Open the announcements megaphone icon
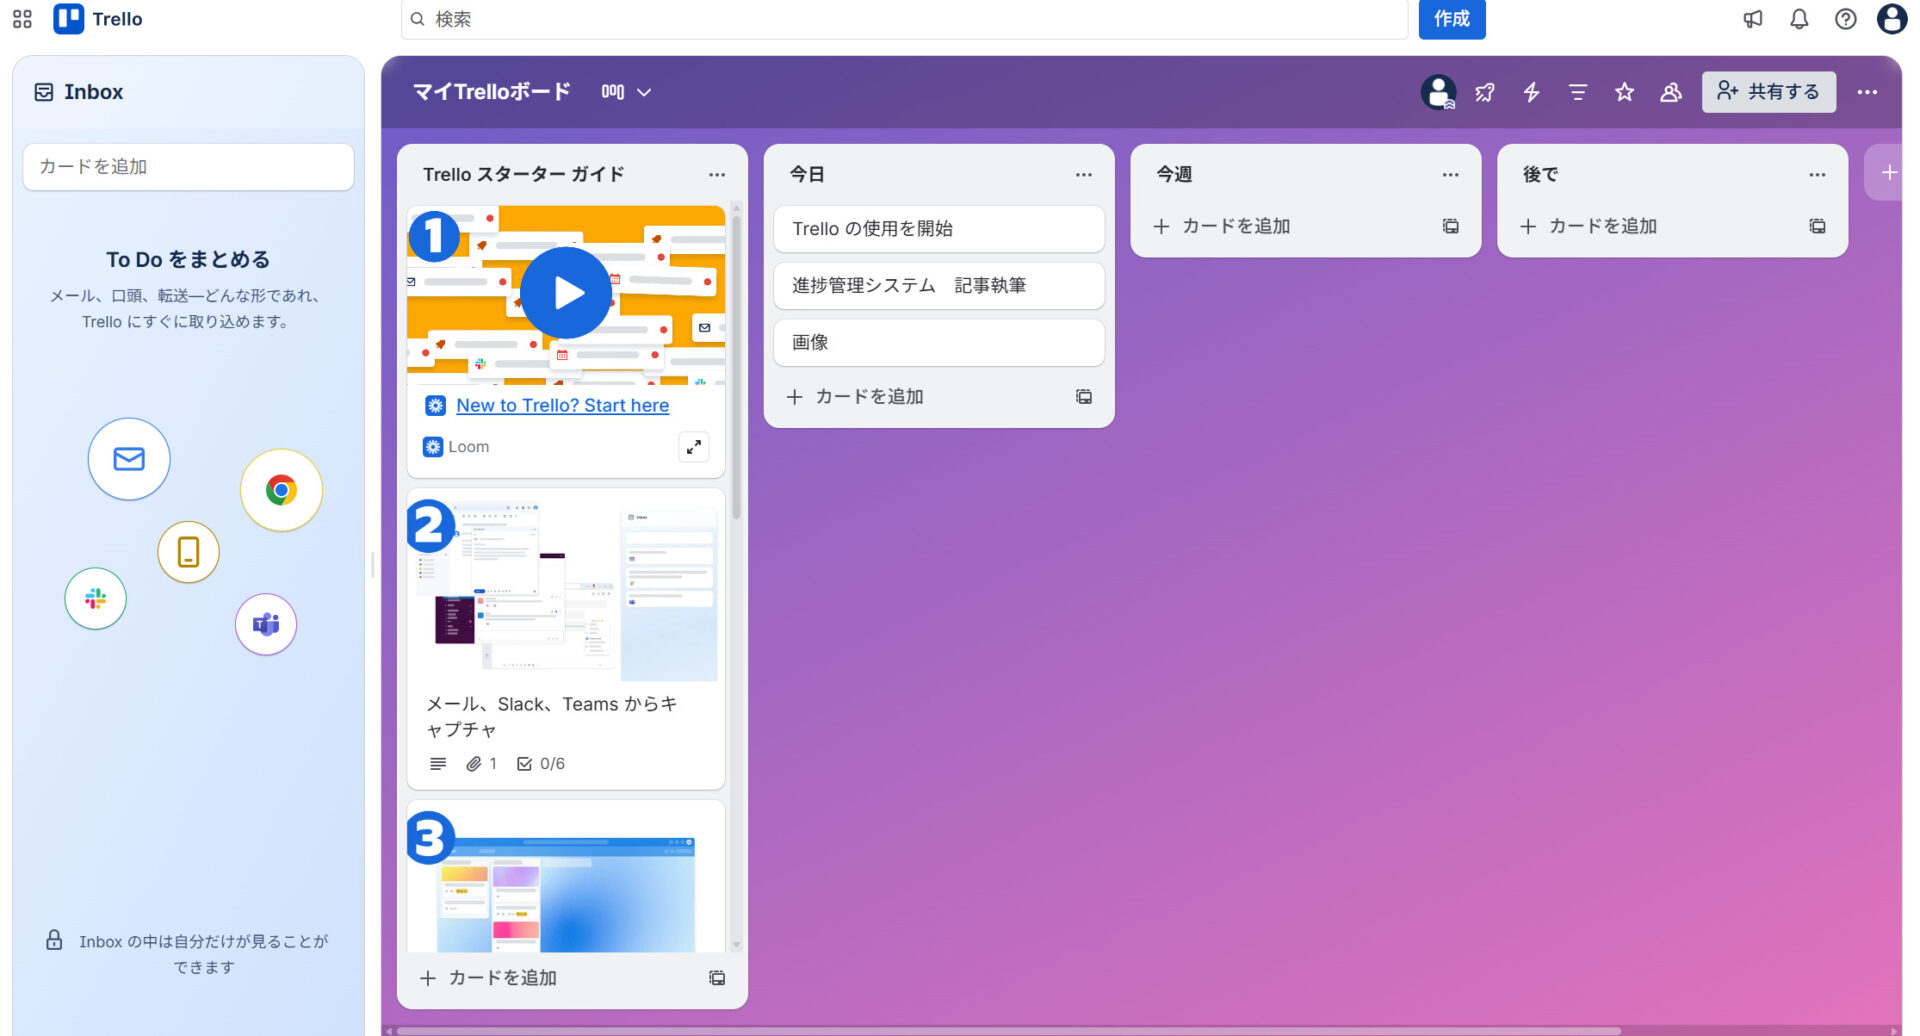 click(x=1753, y=19)
